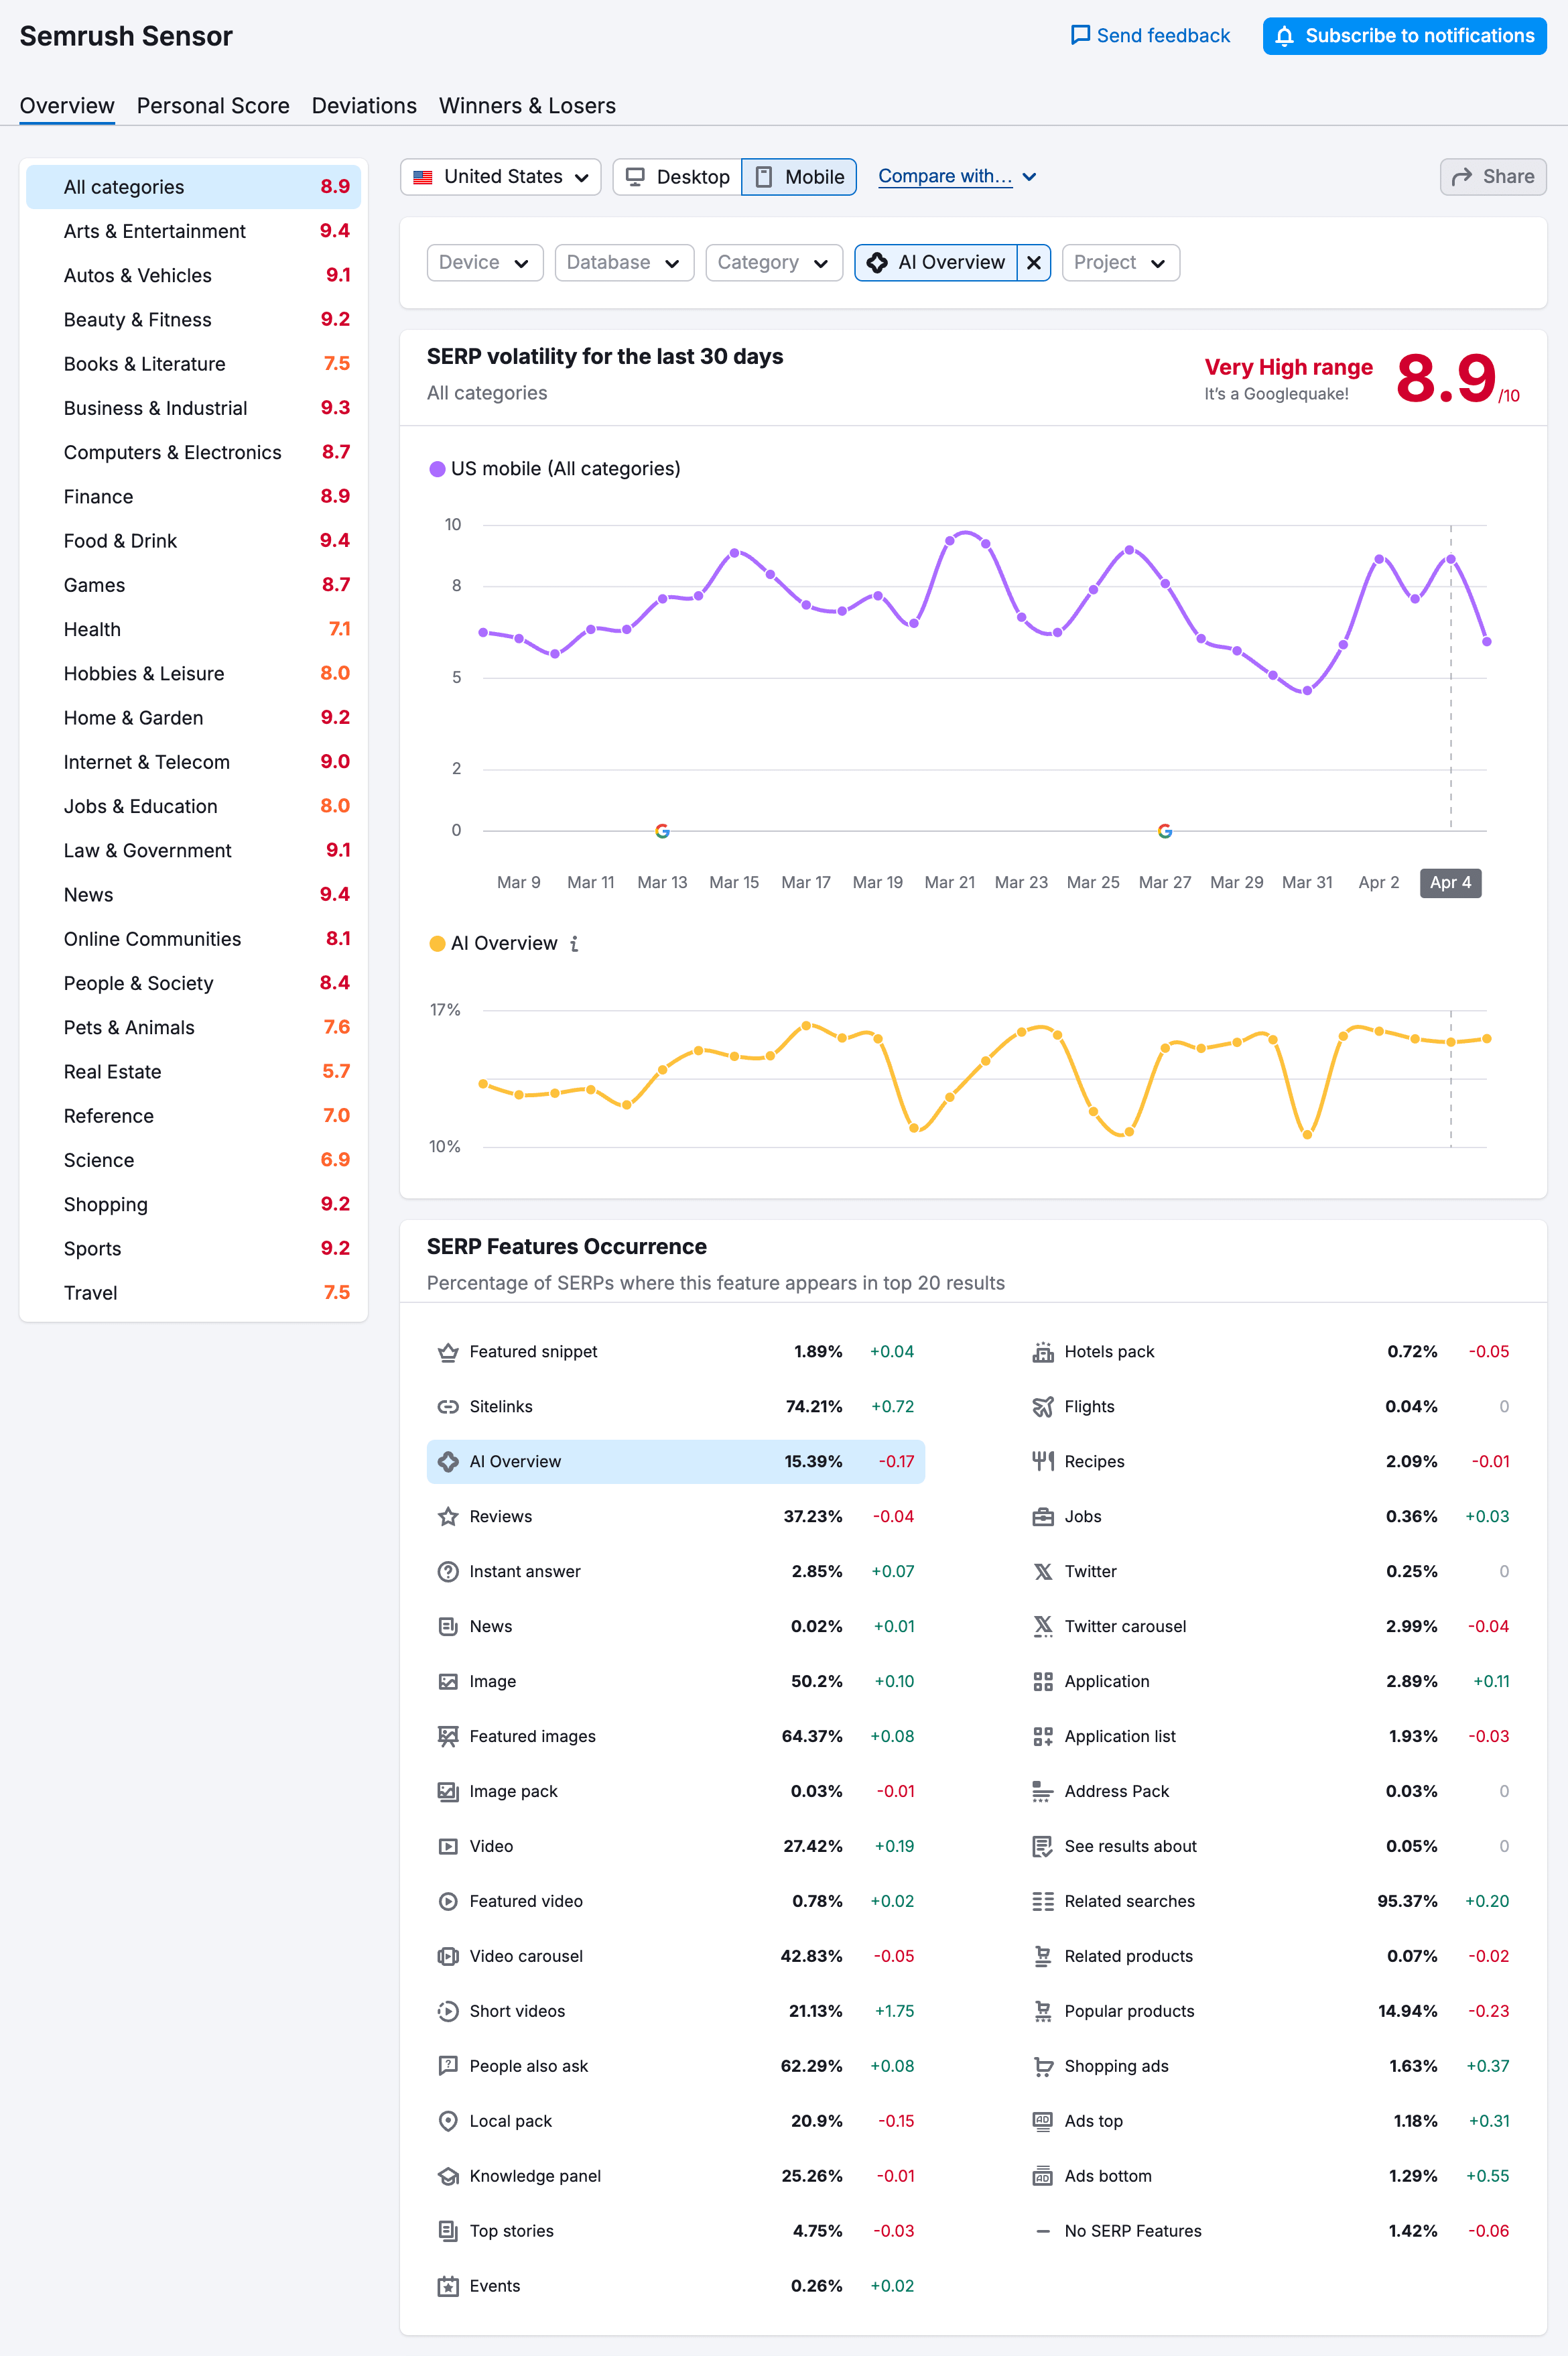This screenshot has height=2356, width=1568.
Task: Click the Knowledge panel graduation icon
Action: pyautogui.click(x=448, y=2177)
